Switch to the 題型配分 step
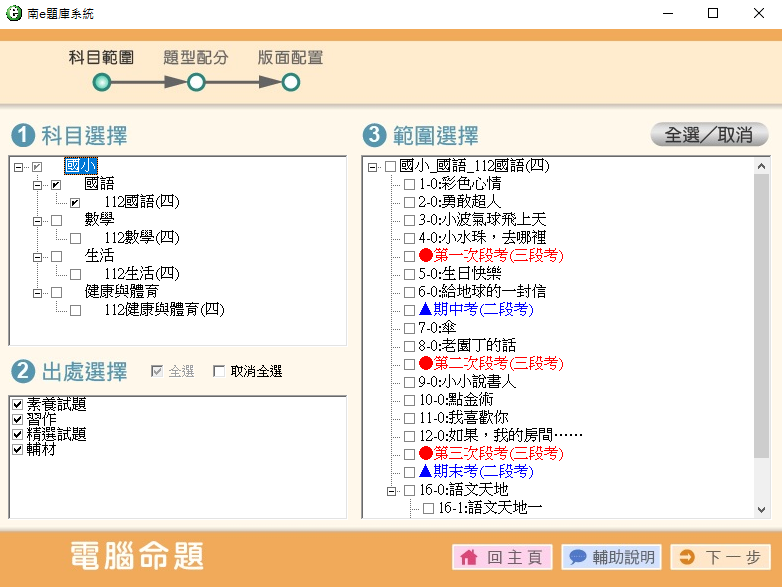 (196, 57)
